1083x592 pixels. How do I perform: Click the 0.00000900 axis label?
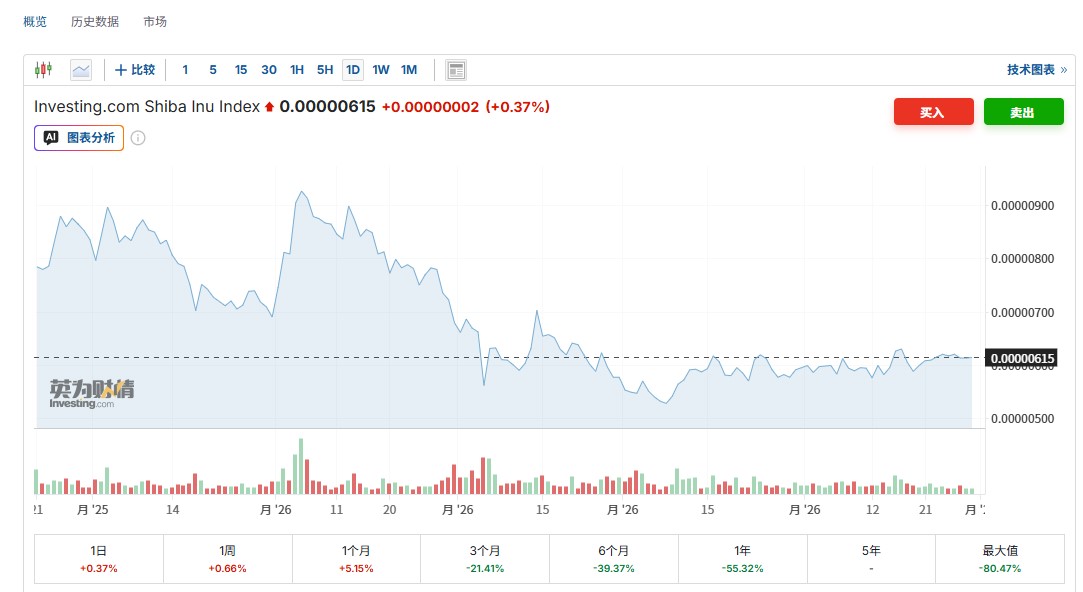click(x=1022, y=206)
